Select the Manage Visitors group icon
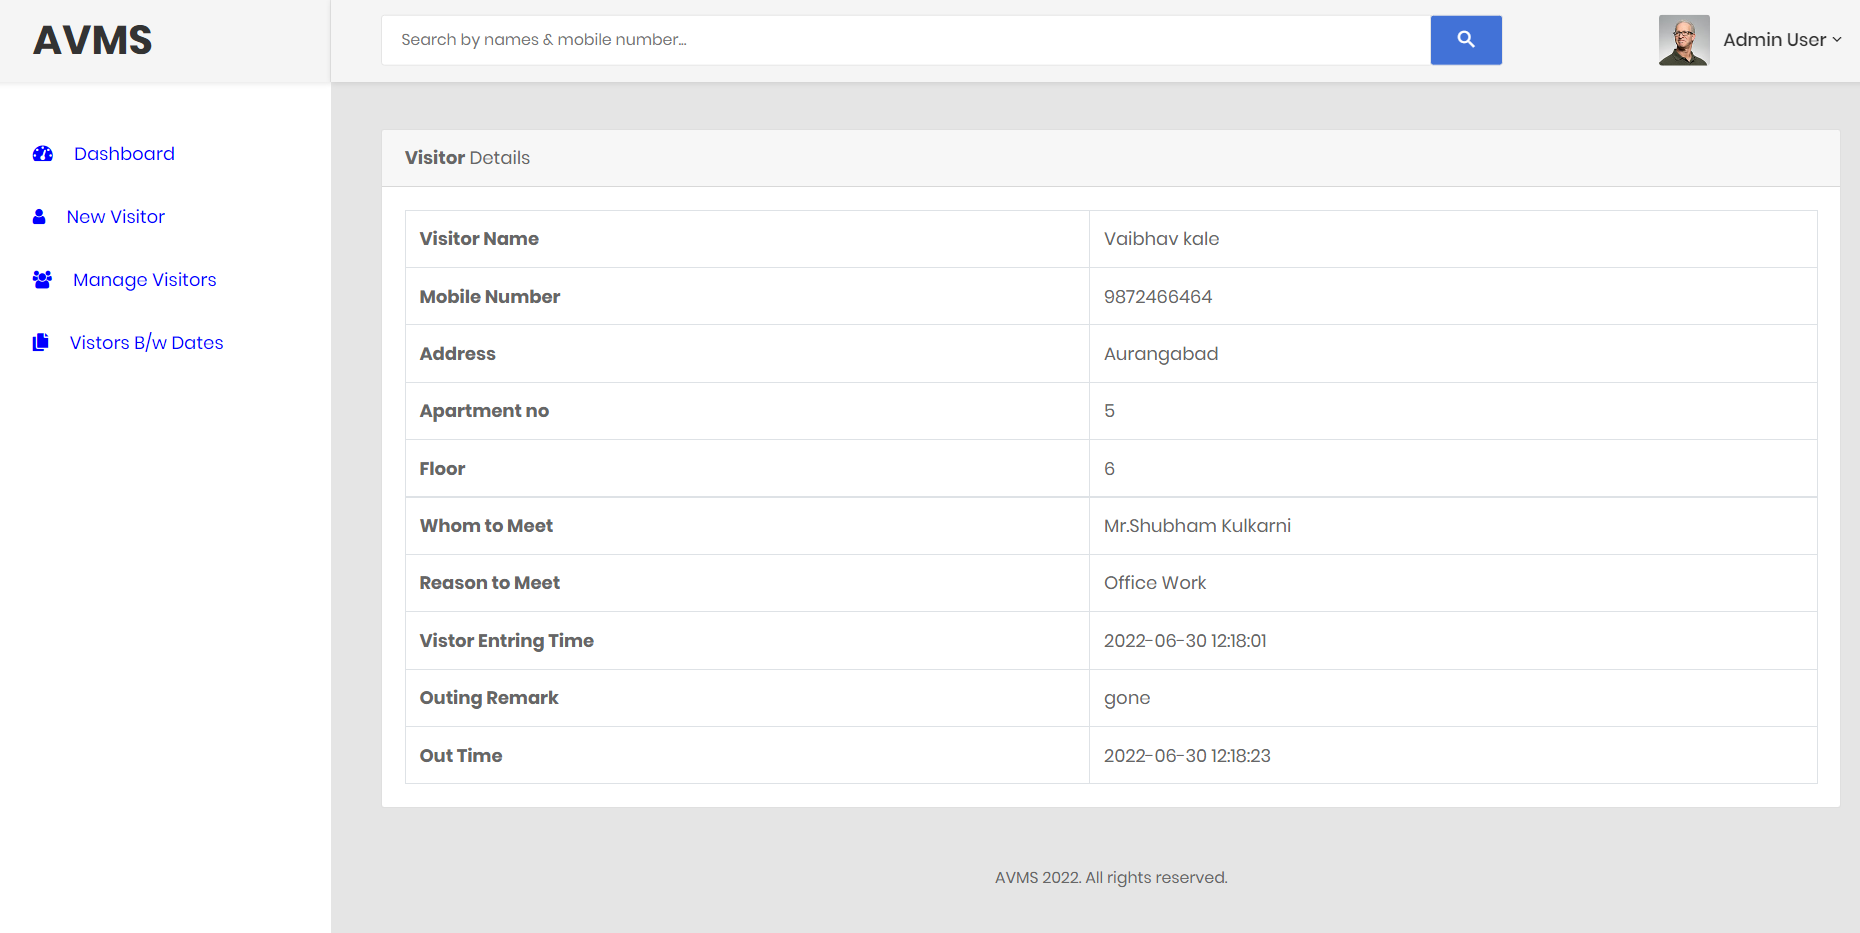The width and height of the screenshot is (1860, 933). tap(41, 279)
